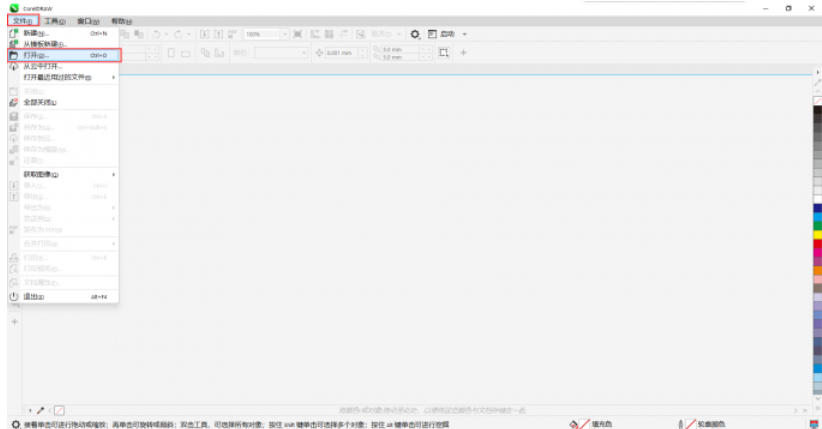The image size is (822, 429).
Task: Click the CorelDRAW logo in title bar
Action: (x=14, y=8)
